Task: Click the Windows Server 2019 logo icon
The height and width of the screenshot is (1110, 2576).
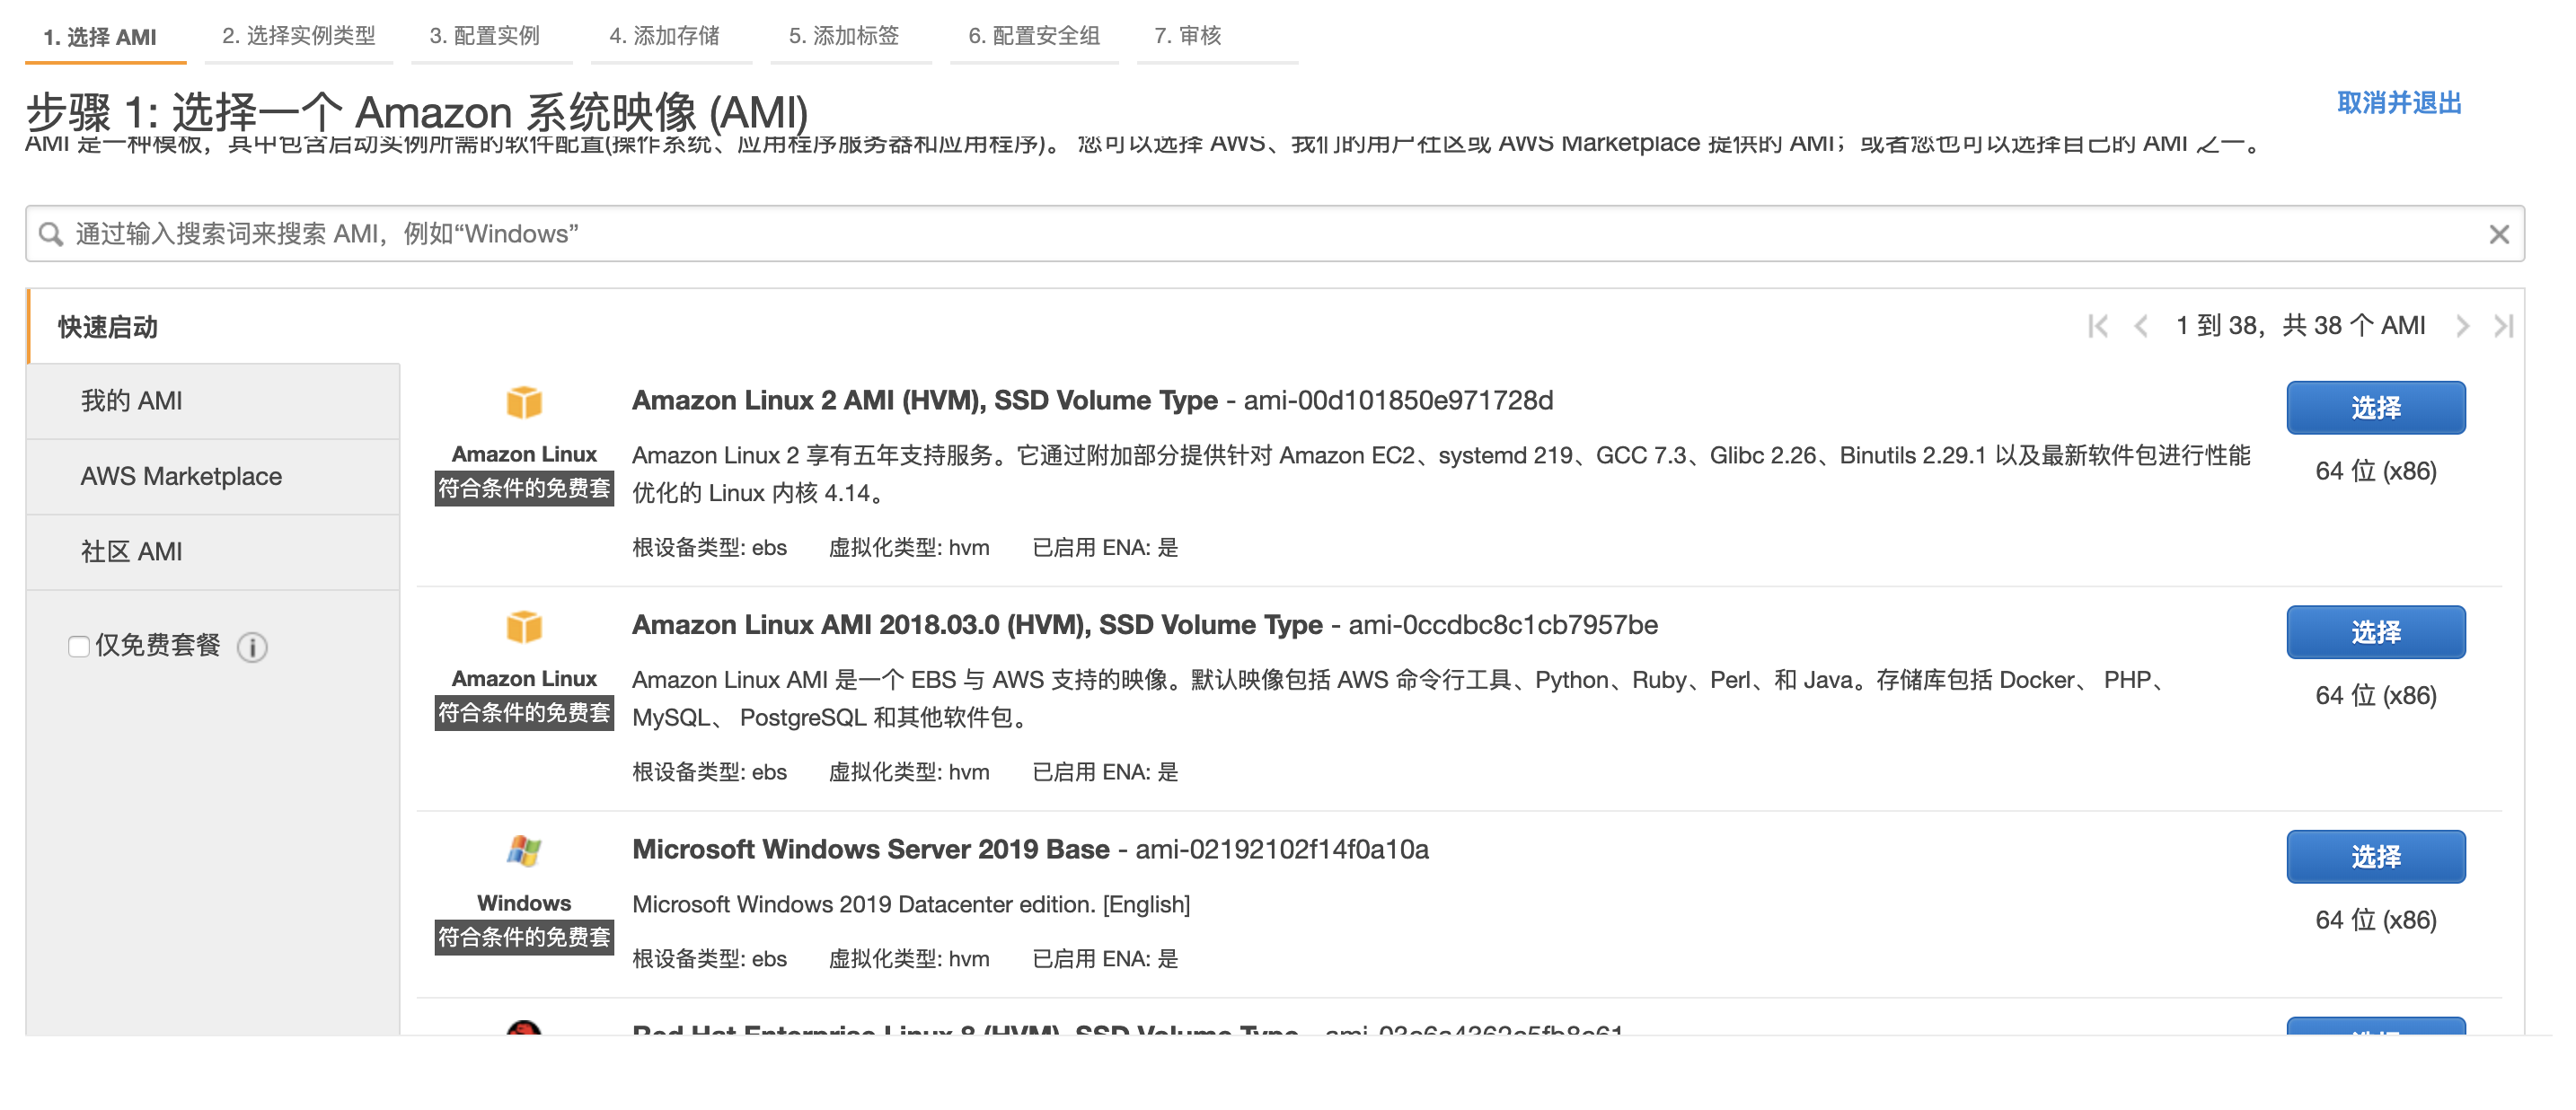Action: [x=523, y=852]
